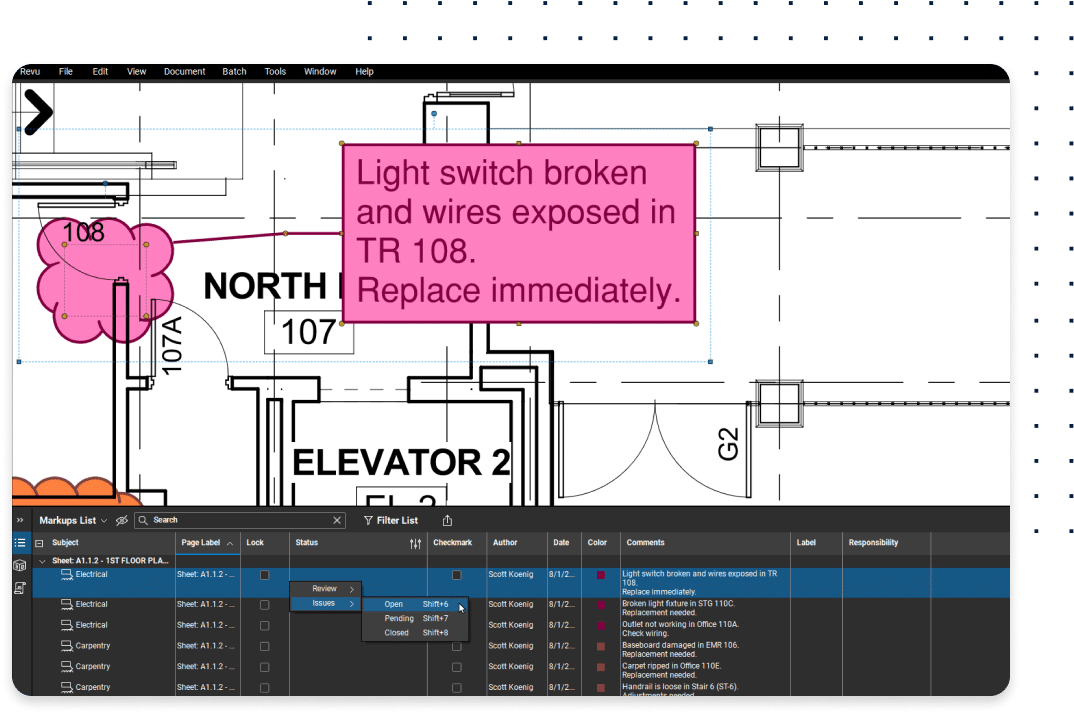Click markup icon of Outlet not working row

66,625
